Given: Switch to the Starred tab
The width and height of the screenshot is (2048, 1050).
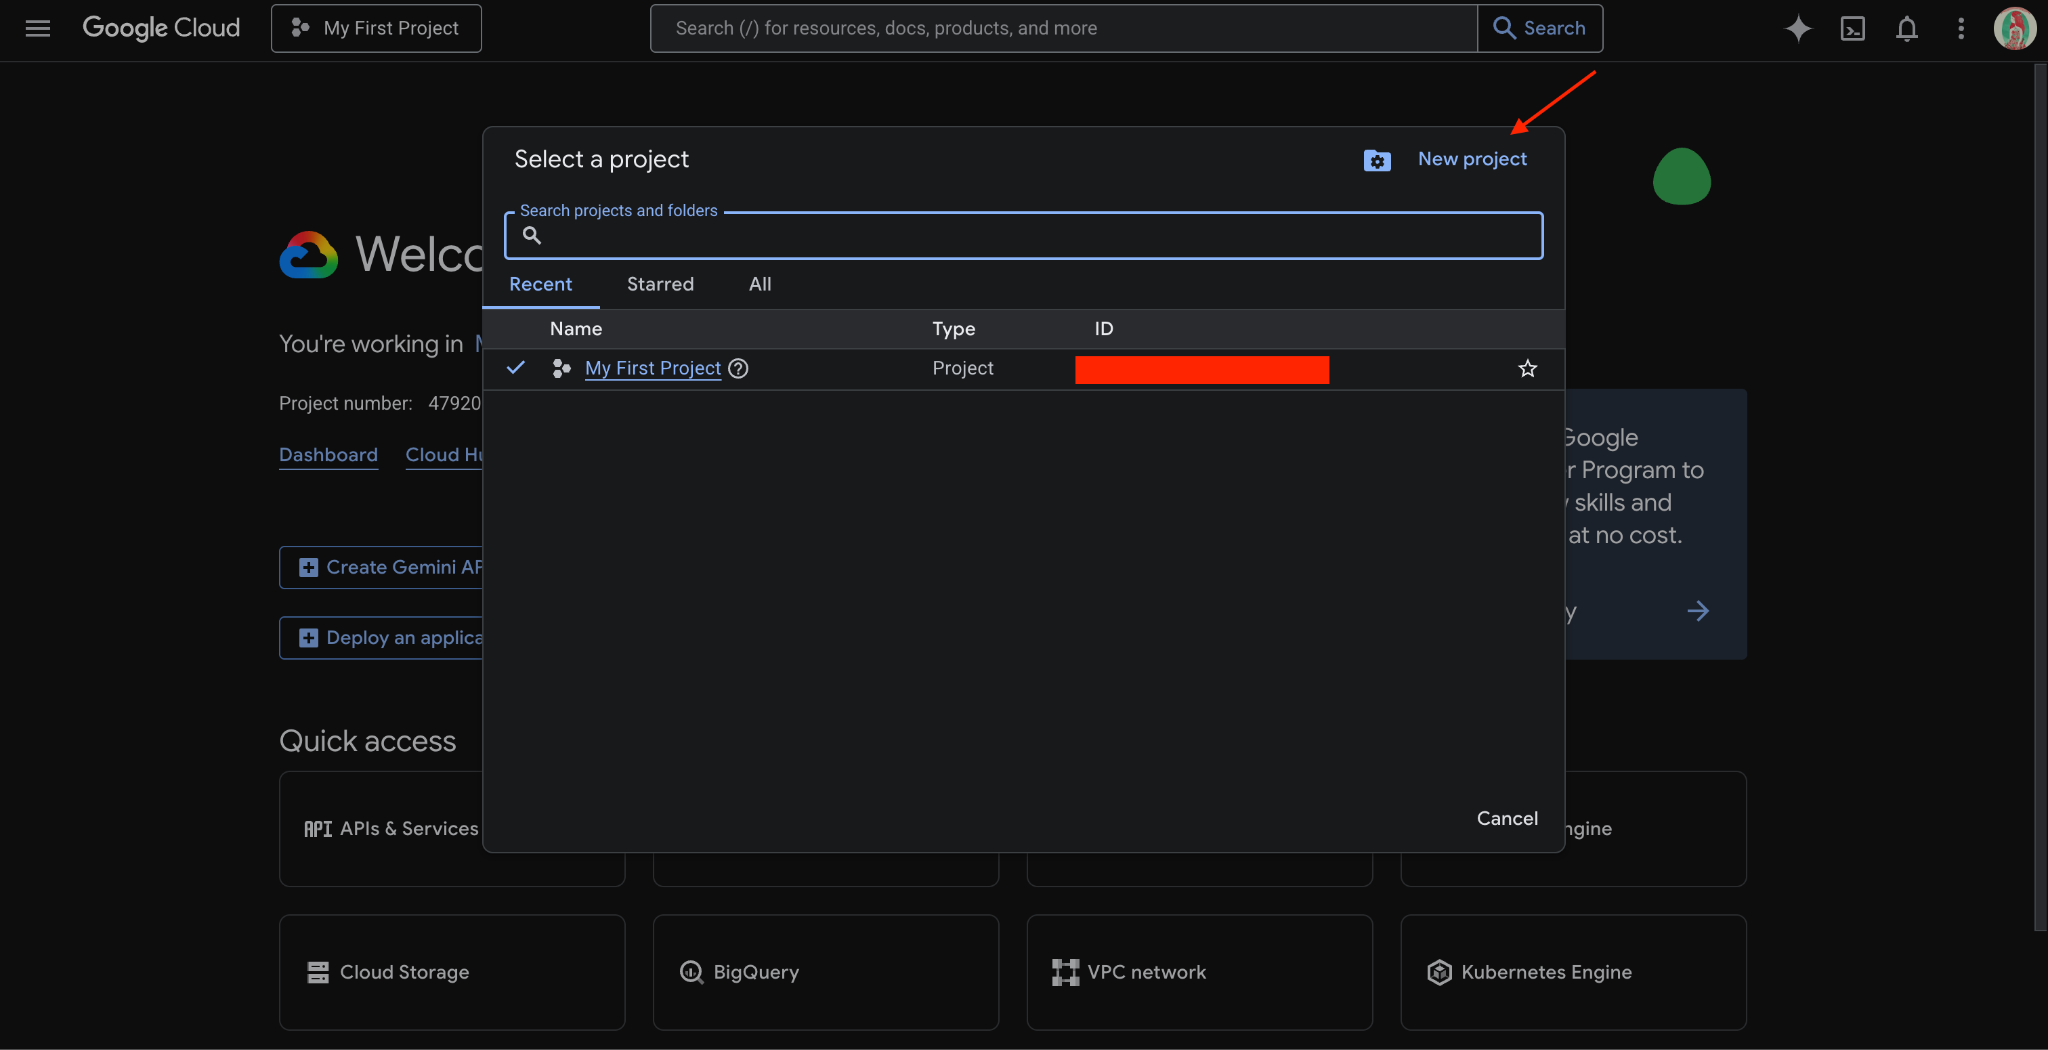Looking at the screenshot, I should pos(660,284).
